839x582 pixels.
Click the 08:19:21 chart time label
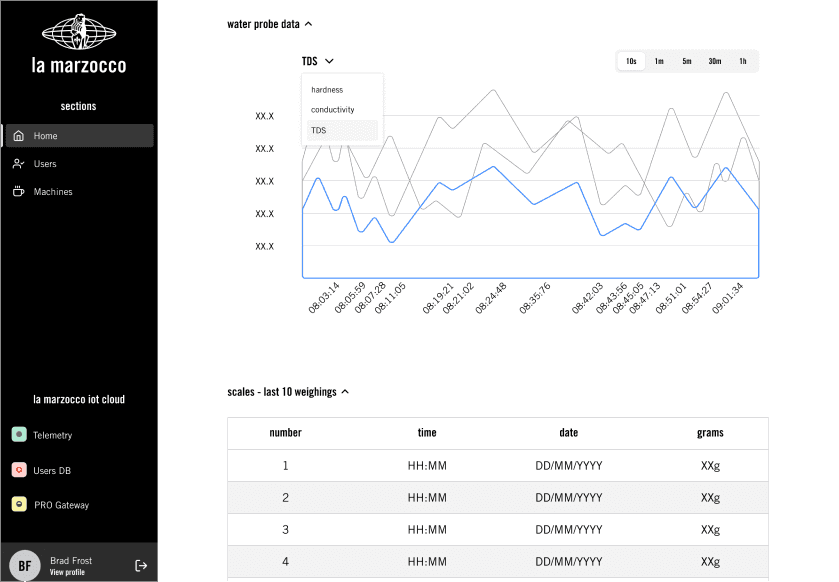point(438,298)
